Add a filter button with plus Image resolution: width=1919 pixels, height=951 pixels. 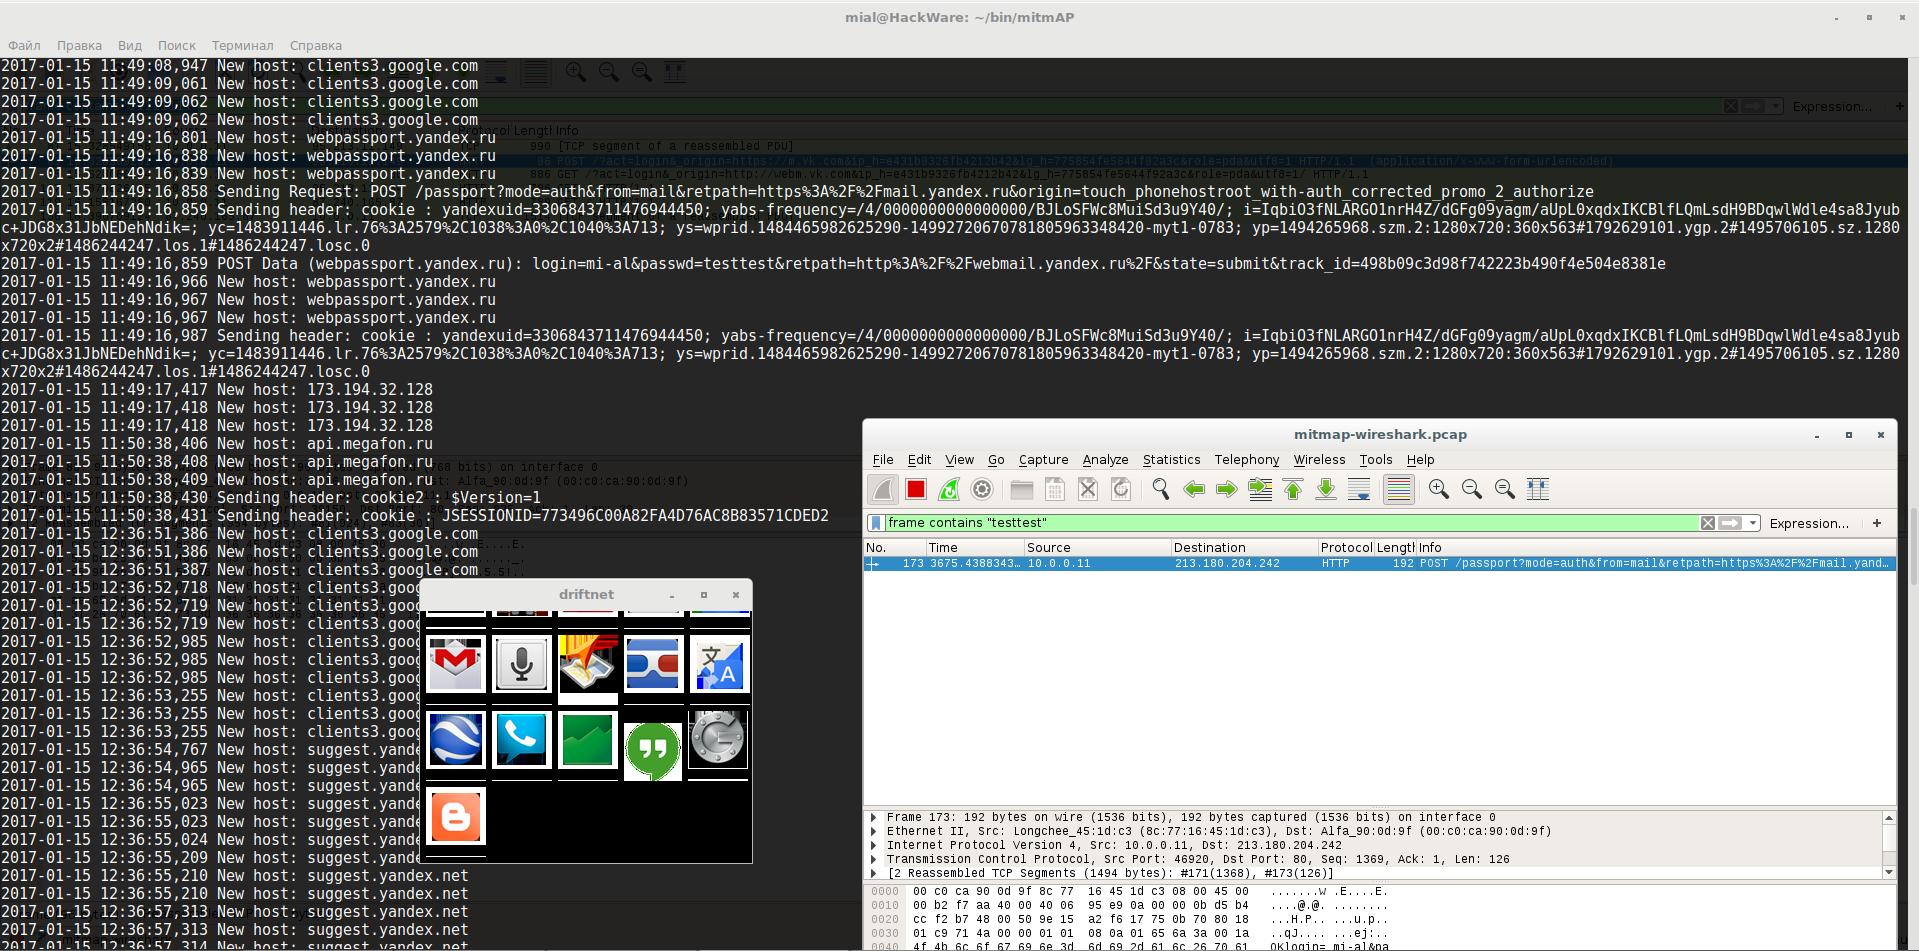pyautogui.click(x=1876, y=523)
